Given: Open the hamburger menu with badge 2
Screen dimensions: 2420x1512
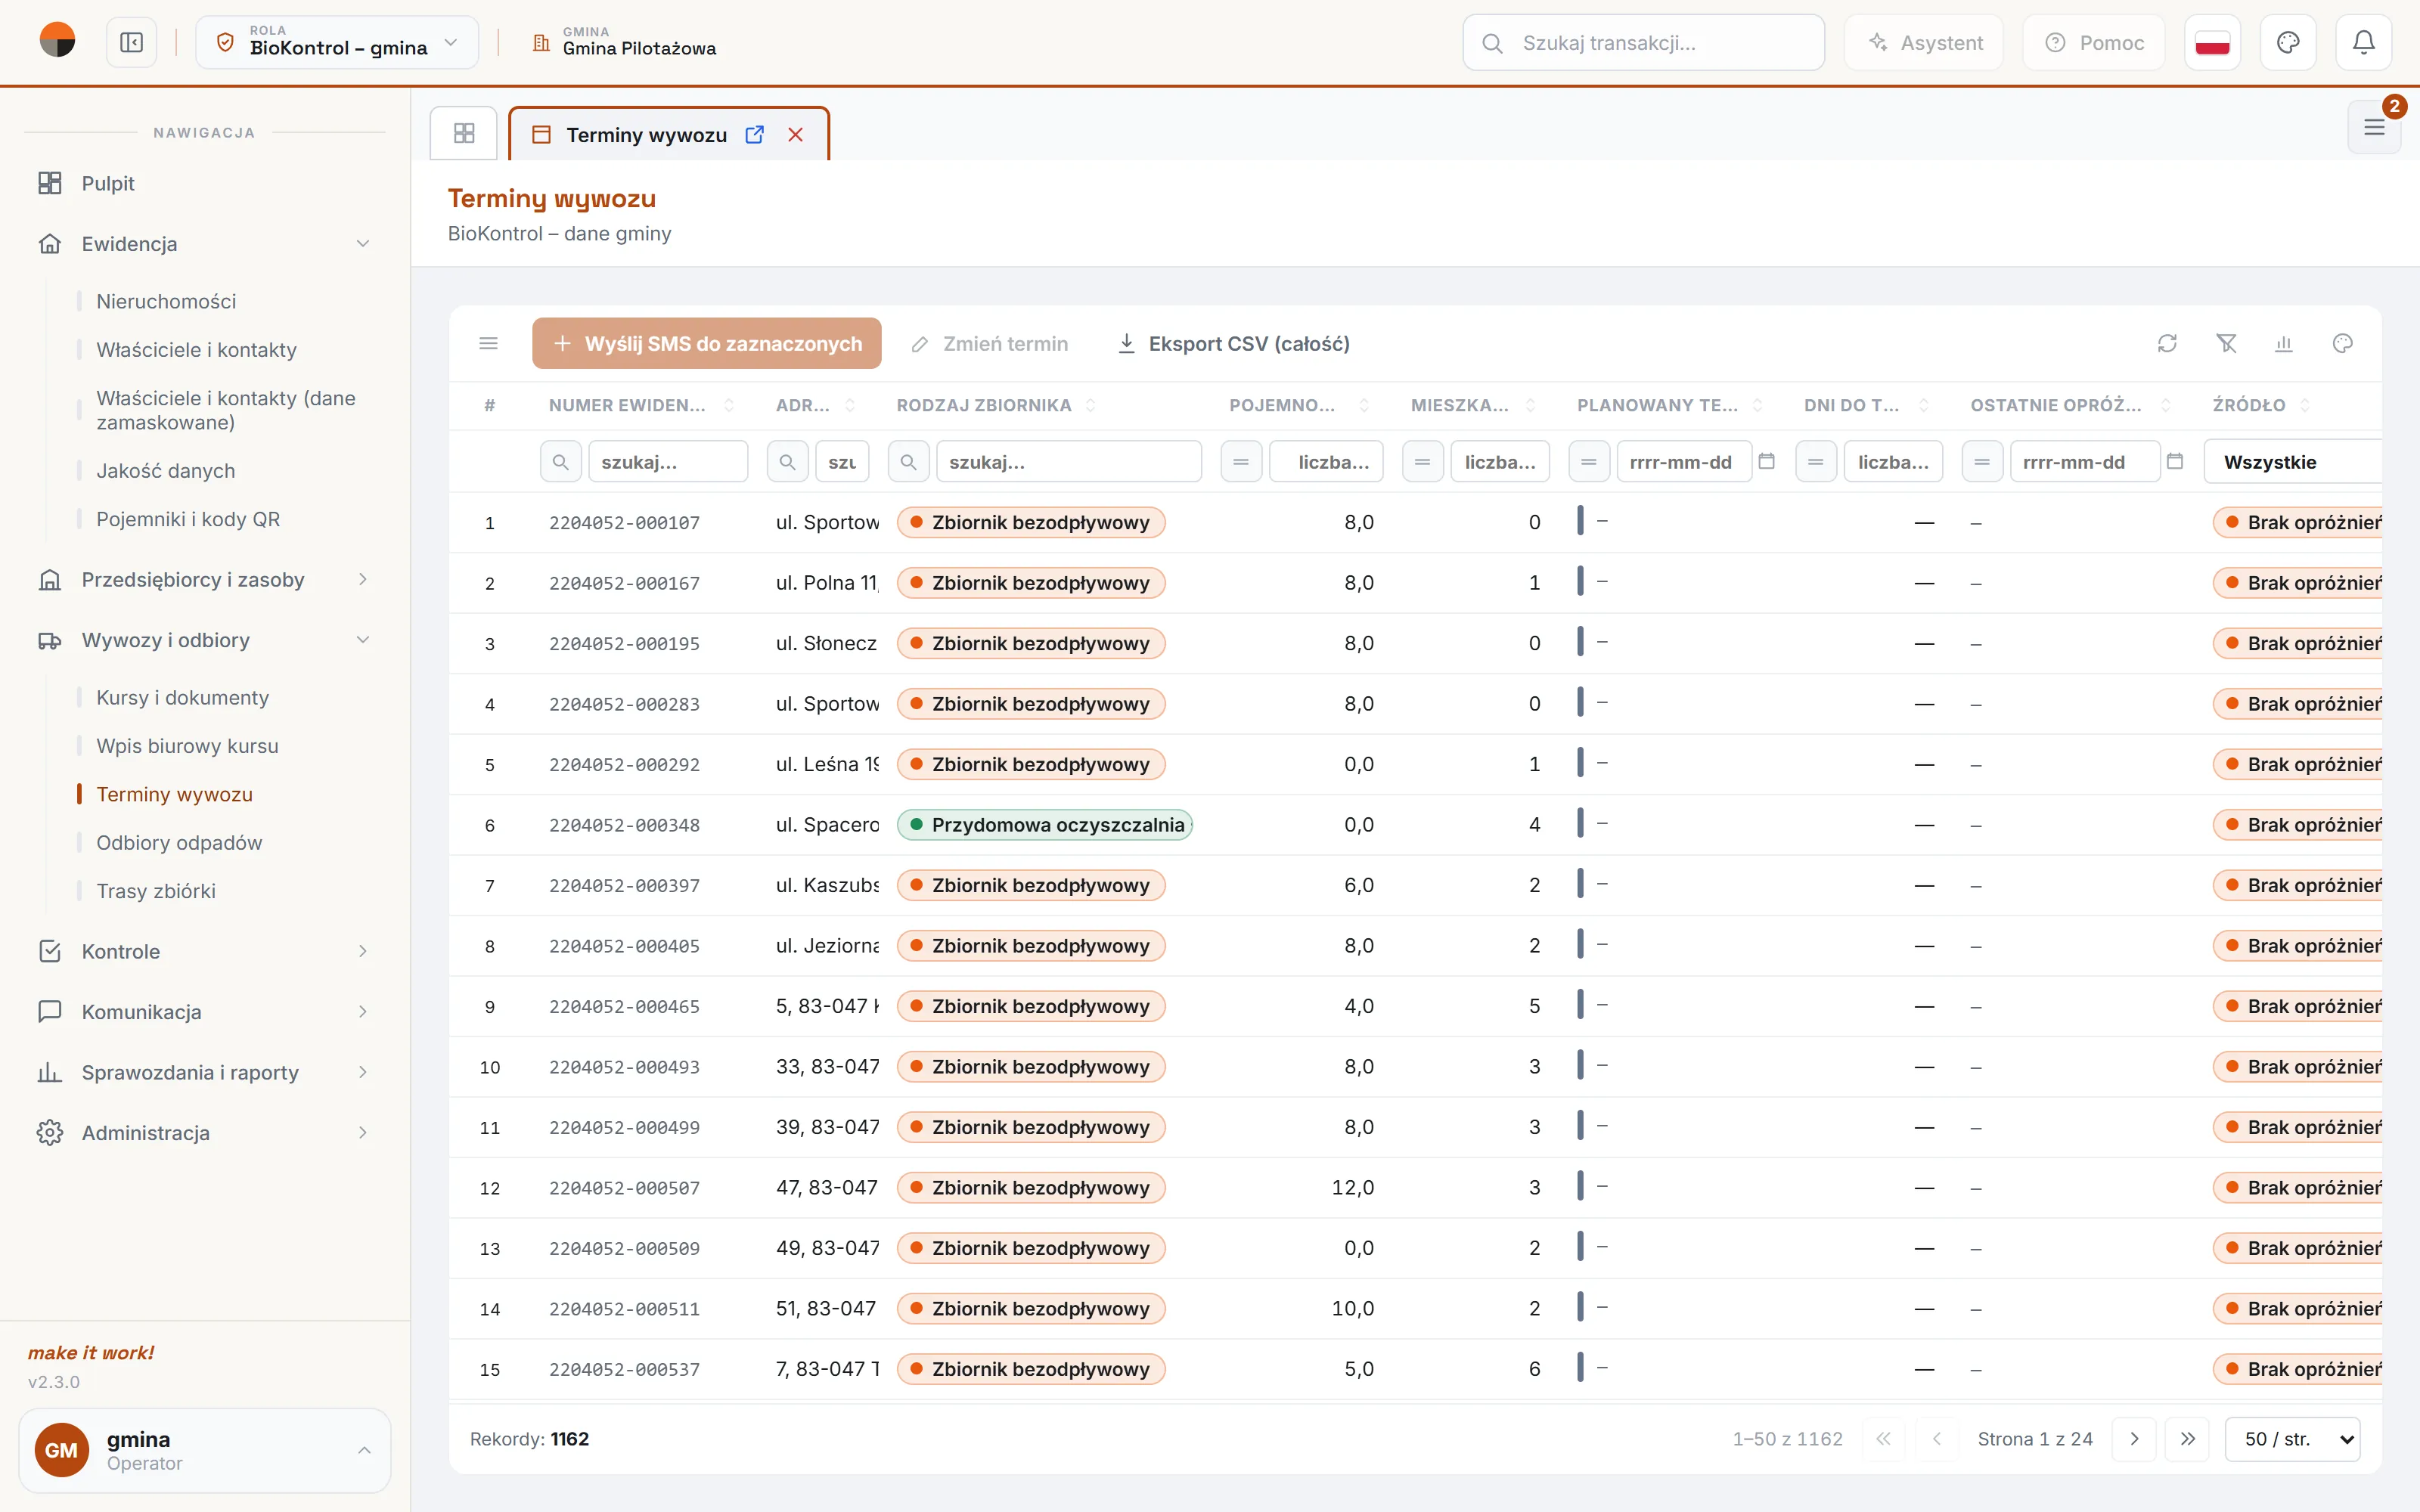Looking at the screenshot, I should pos(2374,127).
